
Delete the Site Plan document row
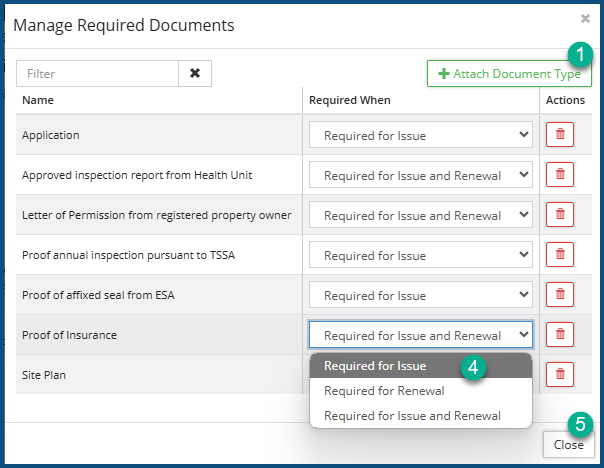click(559, 375)
